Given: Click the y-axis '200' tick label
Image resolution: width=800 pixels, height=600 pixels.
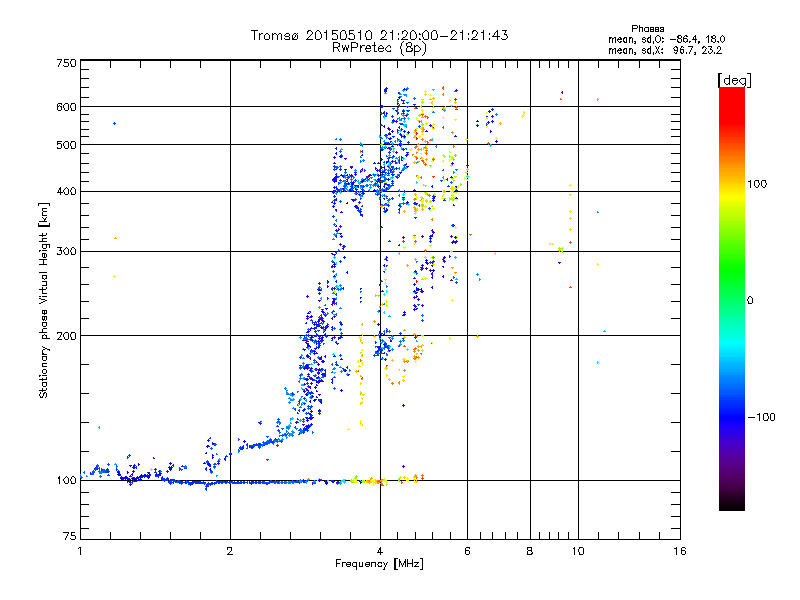Looking at the screenshot, I should pyautogui.click(x=67, y=336).
